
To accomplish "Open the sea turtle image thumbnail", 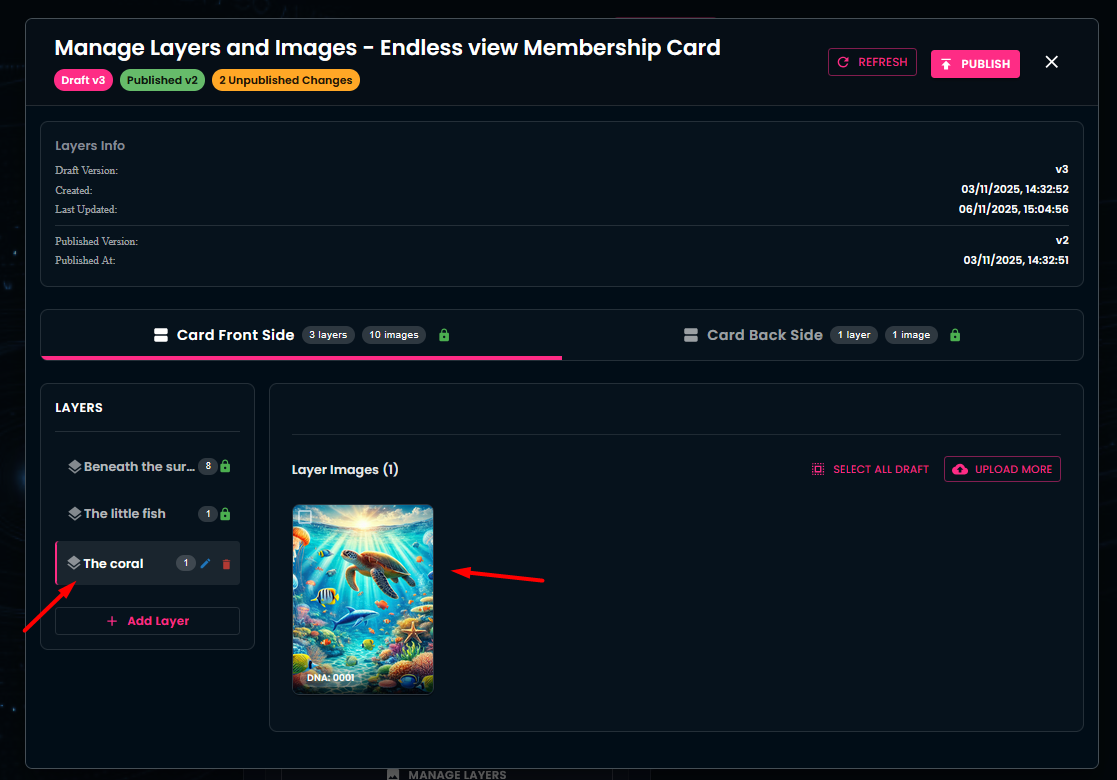I will coord(362,600).
